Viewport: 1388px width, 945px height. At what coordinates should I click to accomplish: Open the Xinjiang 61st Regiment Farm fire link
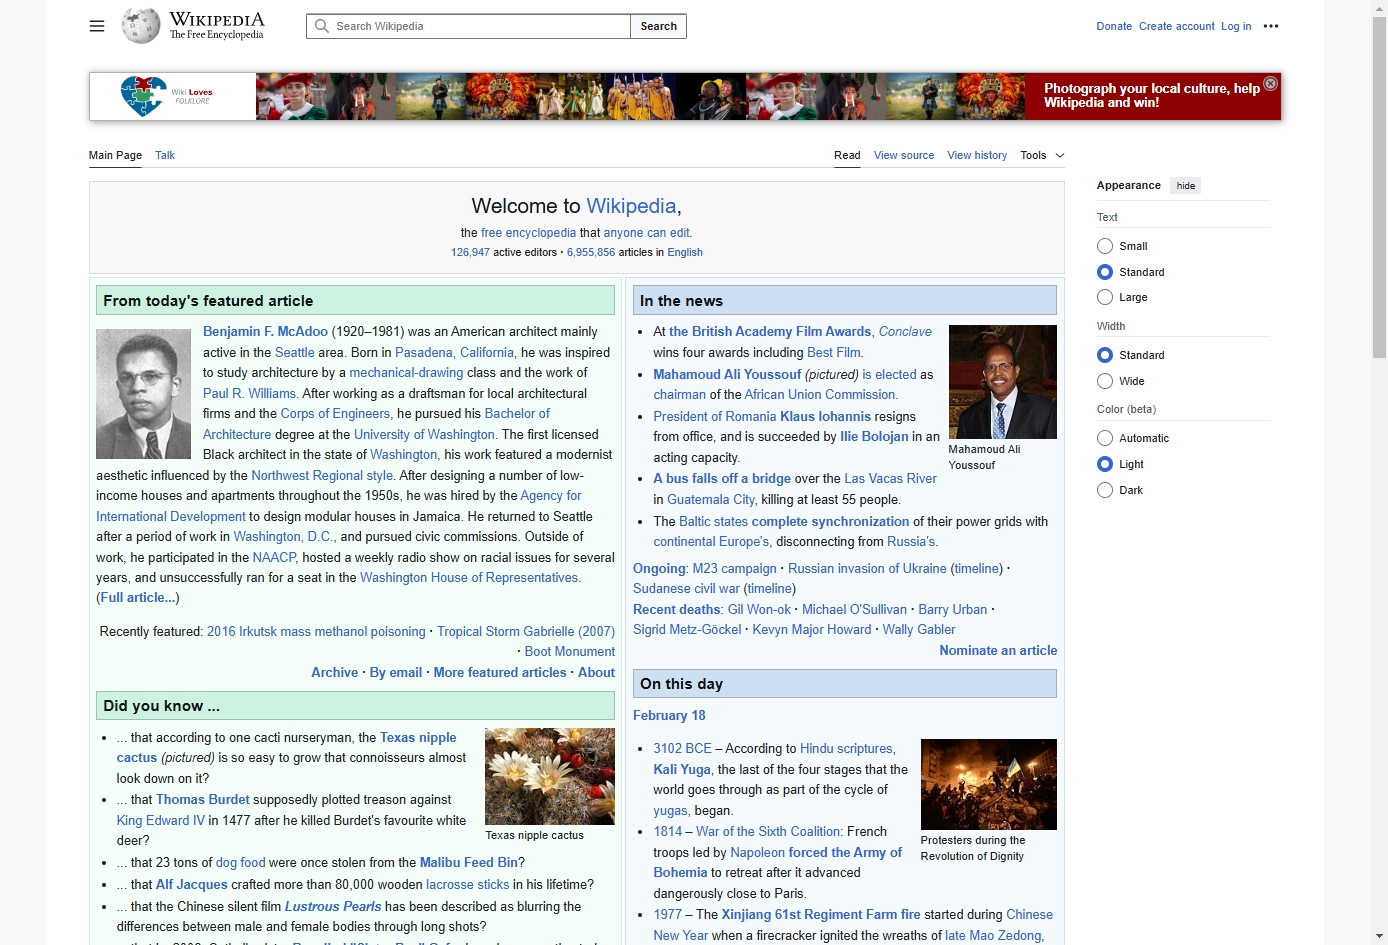[821, 915]
